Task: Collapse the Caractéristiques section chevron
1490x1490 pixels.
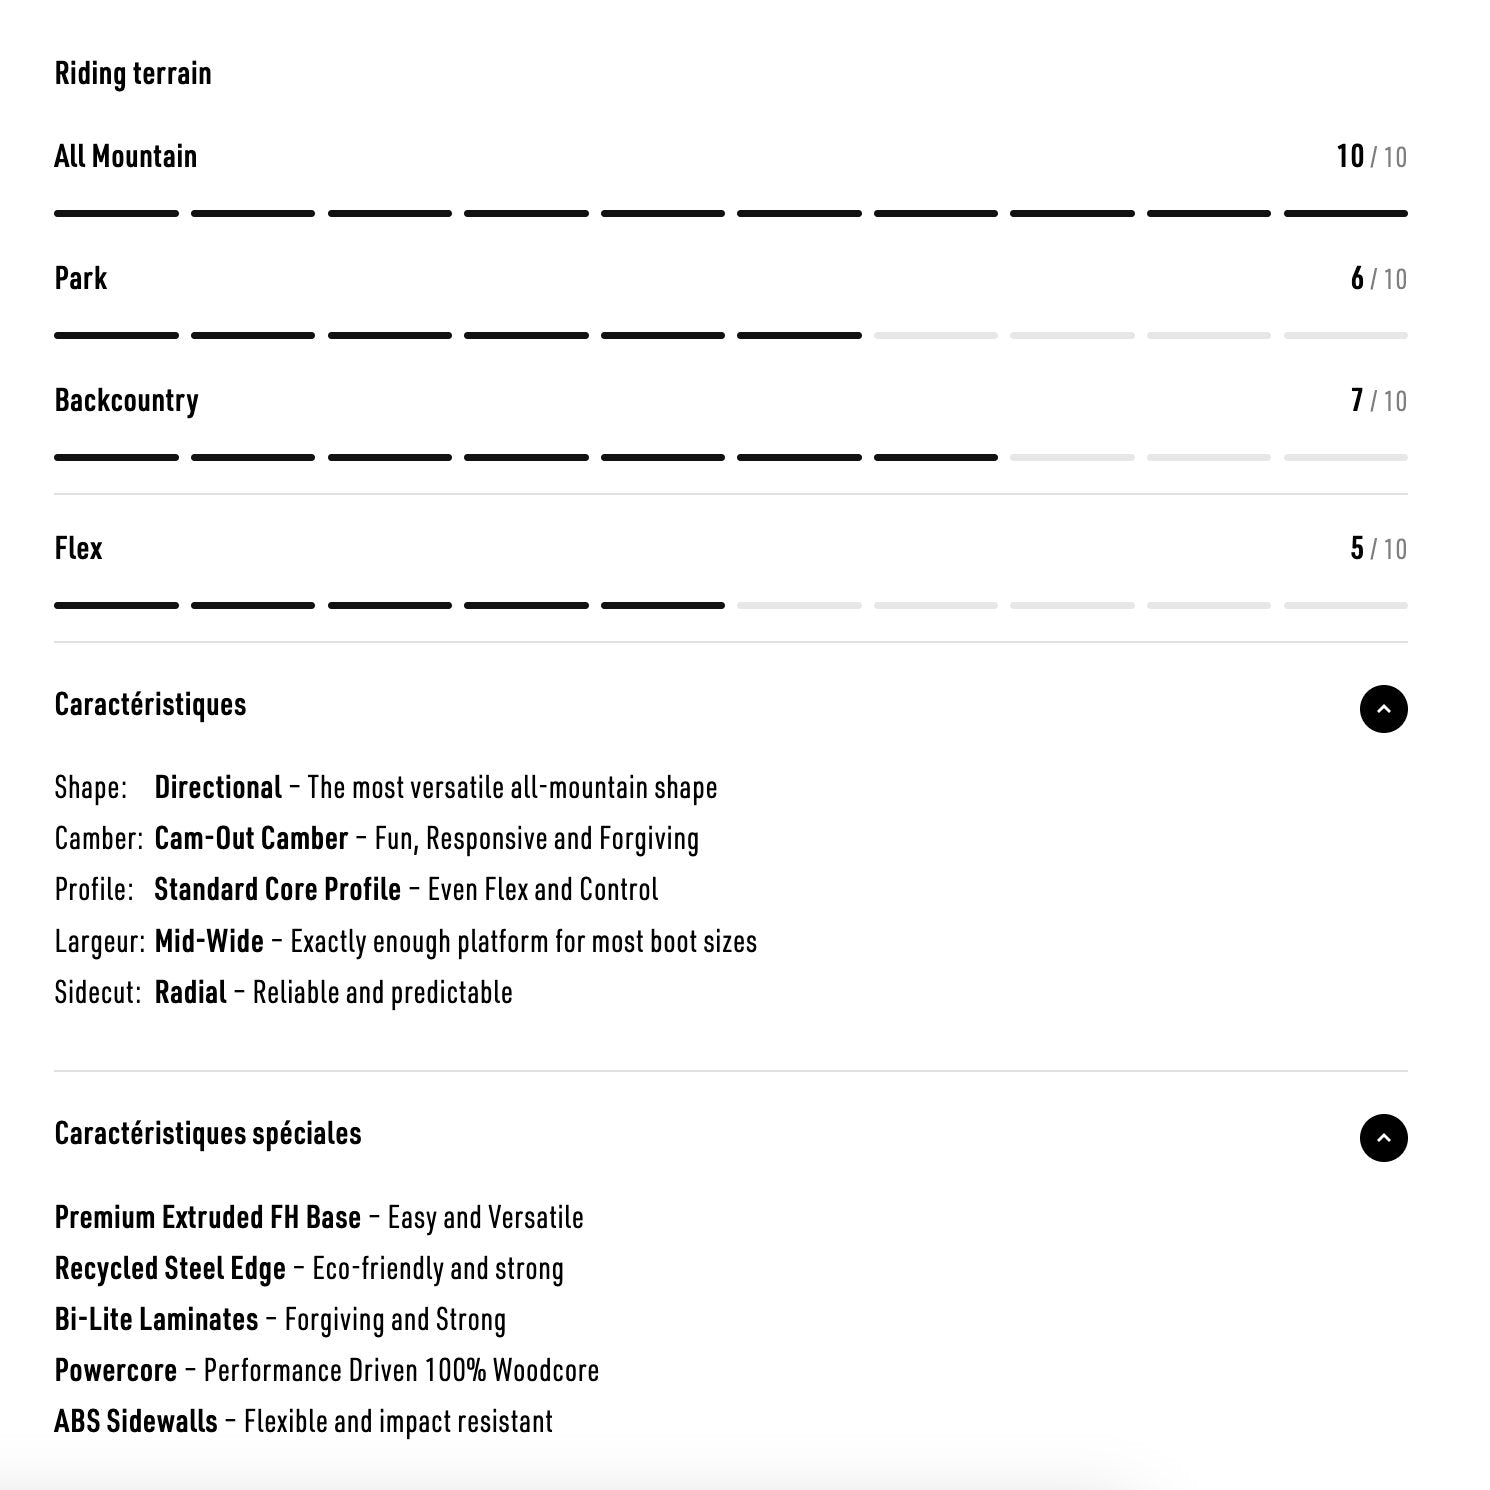Action: 1383,709
